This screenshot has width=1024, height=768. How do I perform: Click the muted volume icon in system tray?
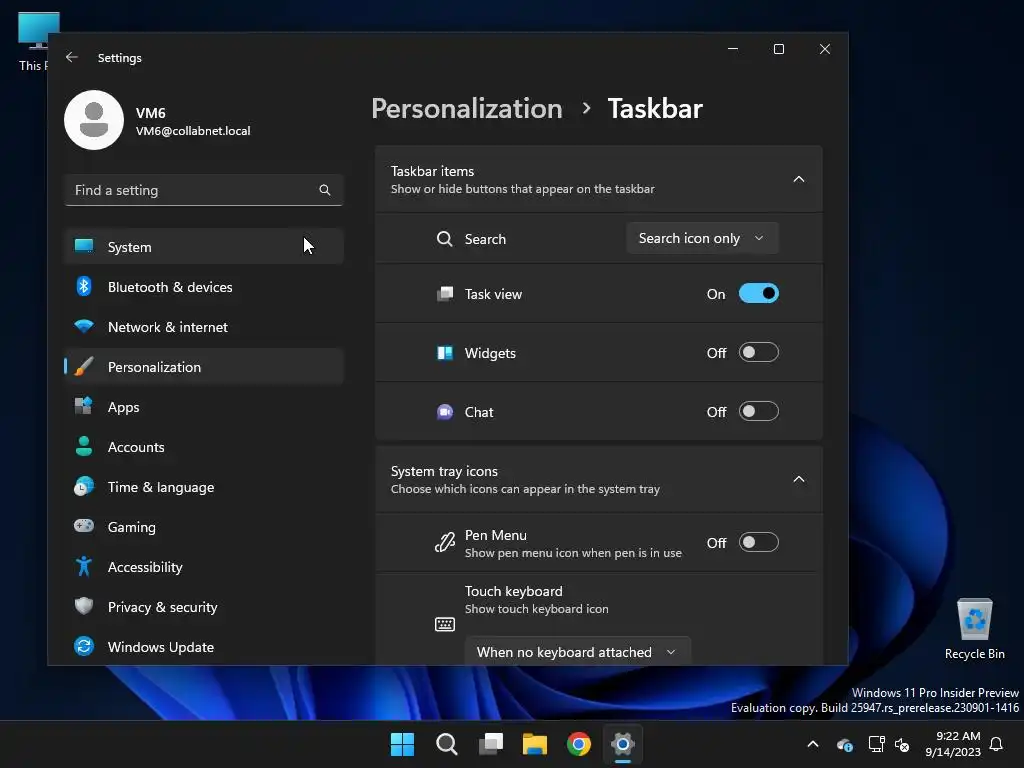903,744
